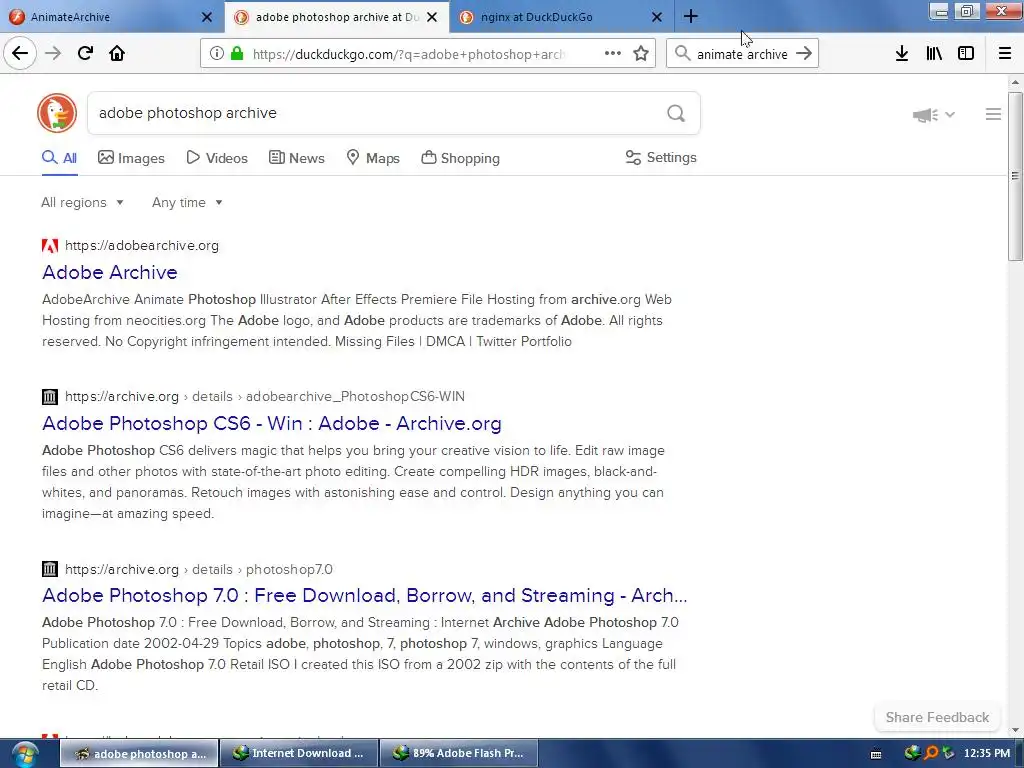This screenshot has width=1024, height=768.
Task: Click the Share Feedback button
Action: pos(937,717)
